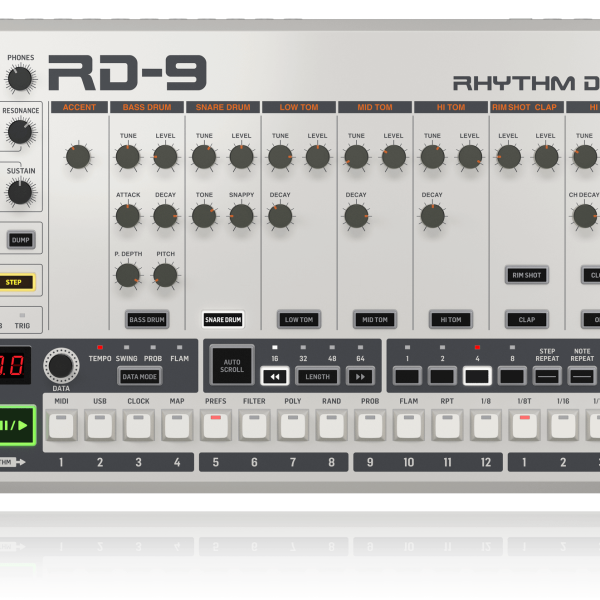
Task: Click the highlighted button under number 4
Action: (x=477, y=376)
